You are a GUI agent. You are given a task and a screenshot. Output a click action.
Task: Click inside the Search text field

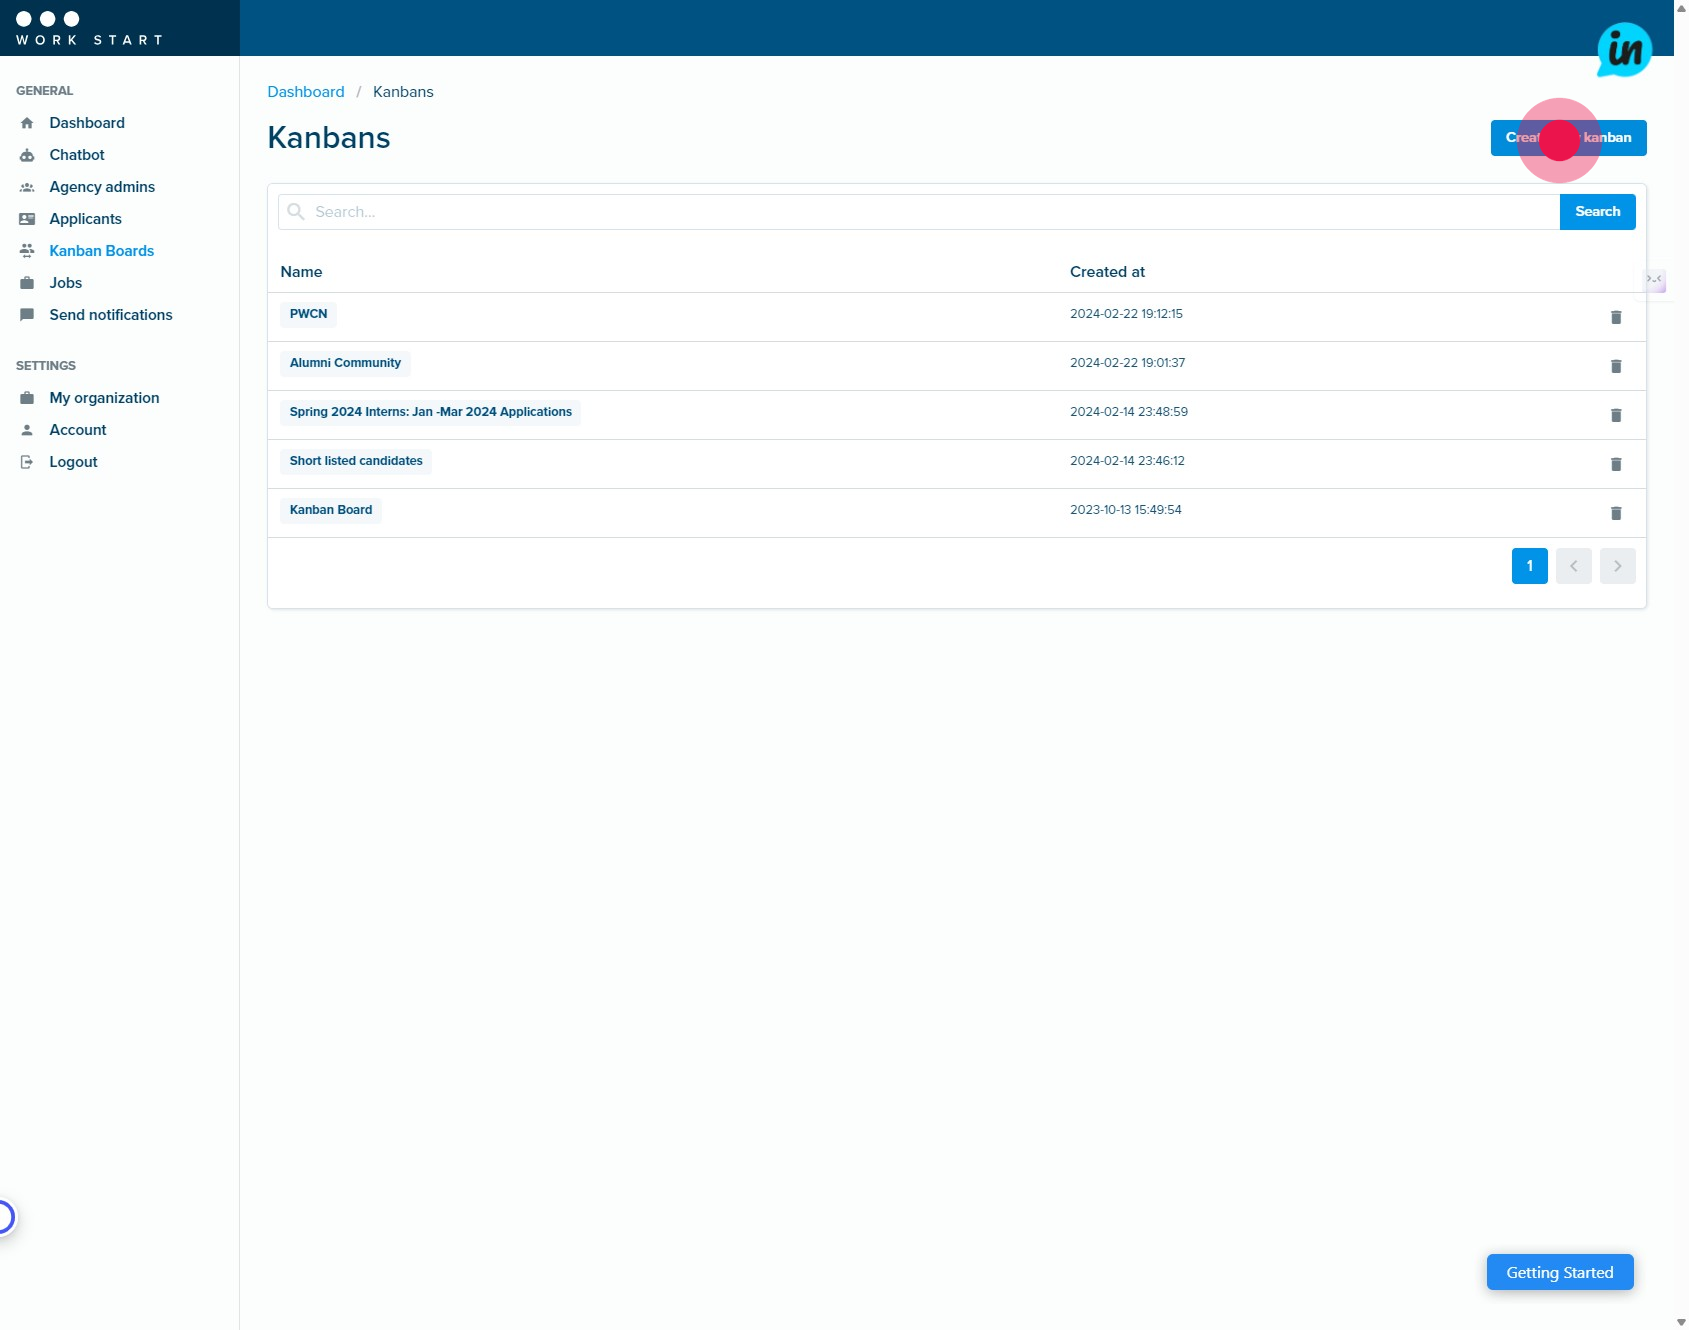(x=700, y=211)
